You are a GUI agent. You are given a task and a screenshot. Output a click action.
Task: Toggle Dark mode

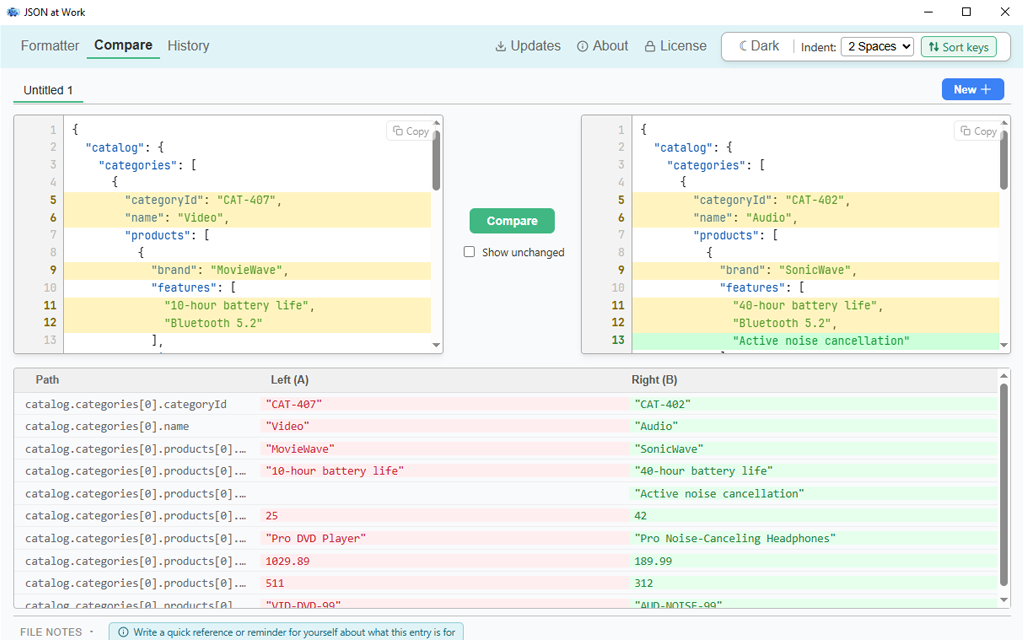coord(759,46)
